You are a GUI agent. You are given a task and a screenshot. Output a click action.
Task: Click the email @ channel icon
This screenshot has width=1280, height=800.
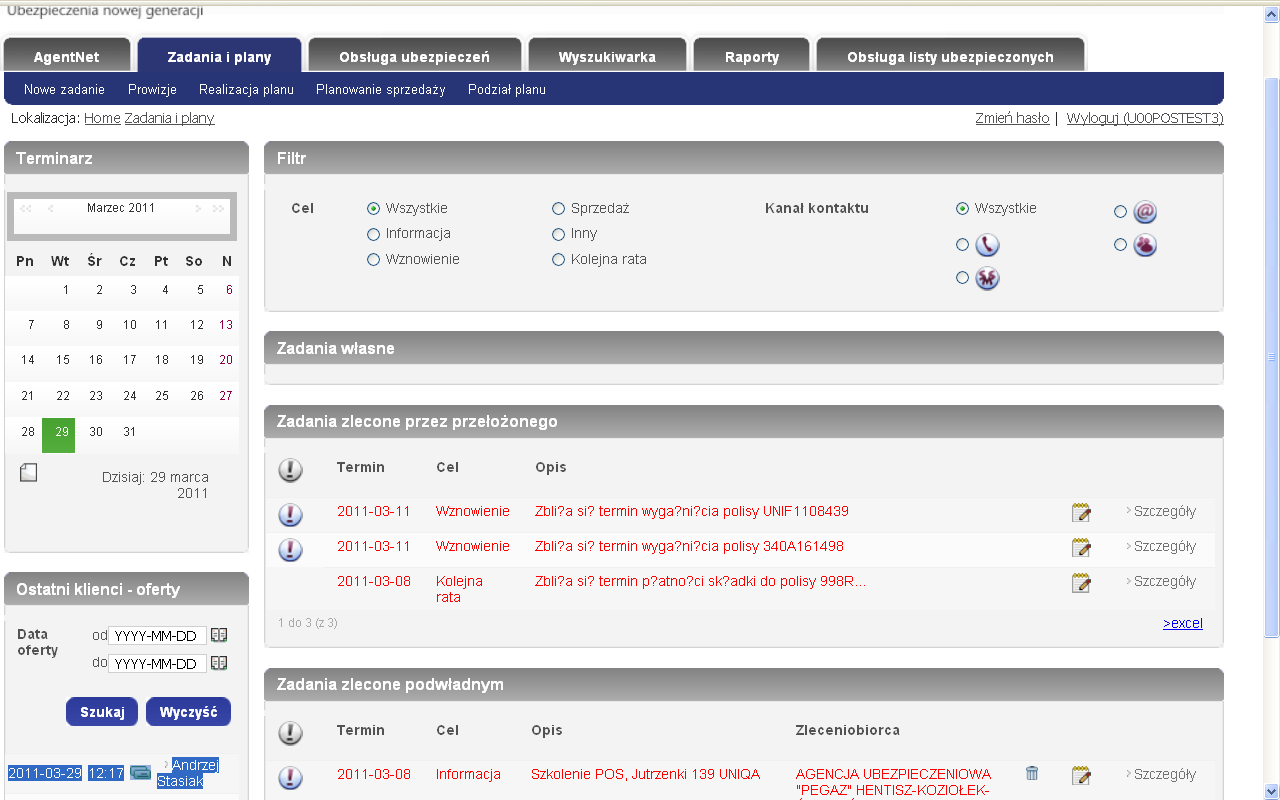1146,212
